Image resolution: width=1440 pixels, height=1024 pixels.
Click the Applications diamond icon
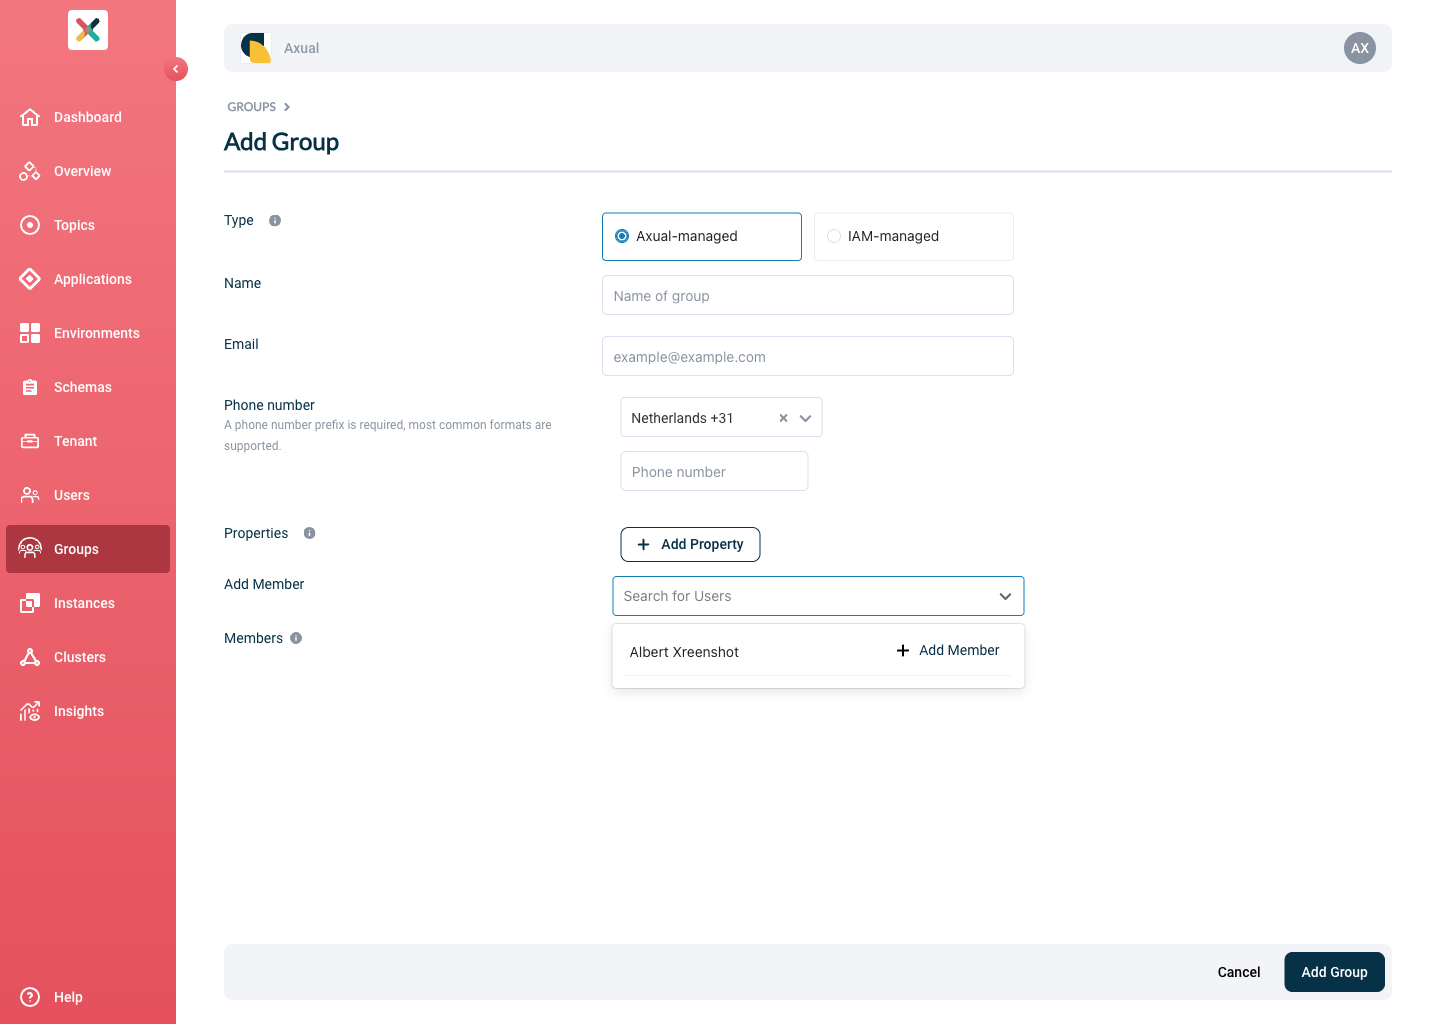[x=30, y=279]
